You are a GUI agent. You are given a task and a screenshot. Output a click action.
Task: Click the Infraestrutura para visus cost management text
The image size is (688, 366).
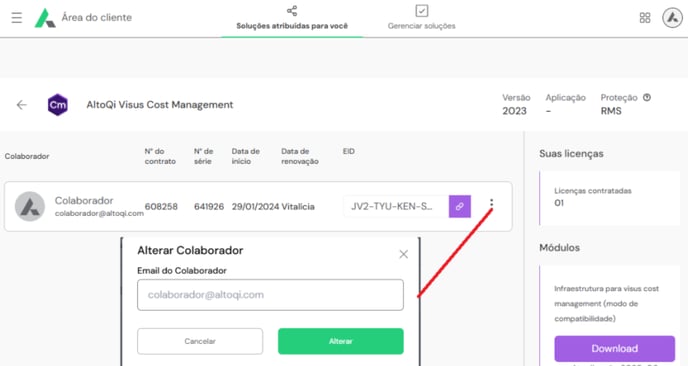click(606, 304)
